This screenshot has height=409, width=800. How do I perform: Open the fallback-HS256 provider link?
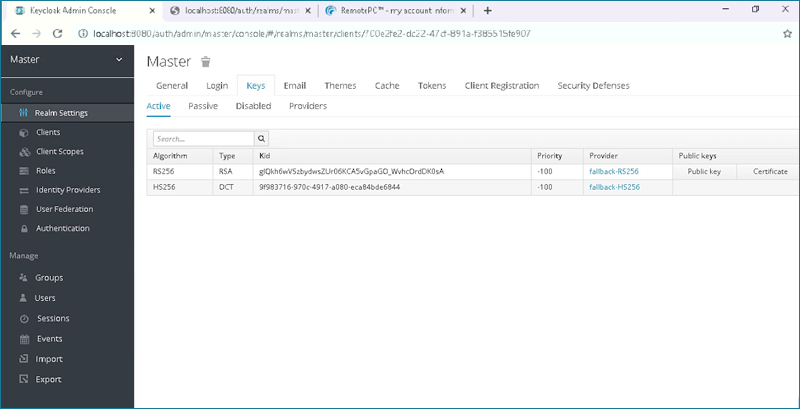(x=614, y=188)
